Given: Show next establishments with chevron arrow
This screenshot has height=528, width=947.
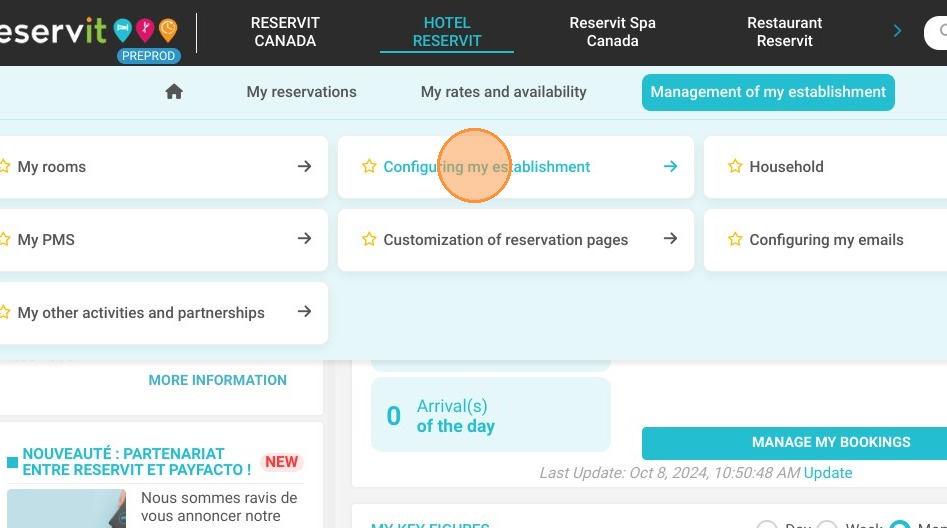Looking at the screenshot, I should 897,31.
